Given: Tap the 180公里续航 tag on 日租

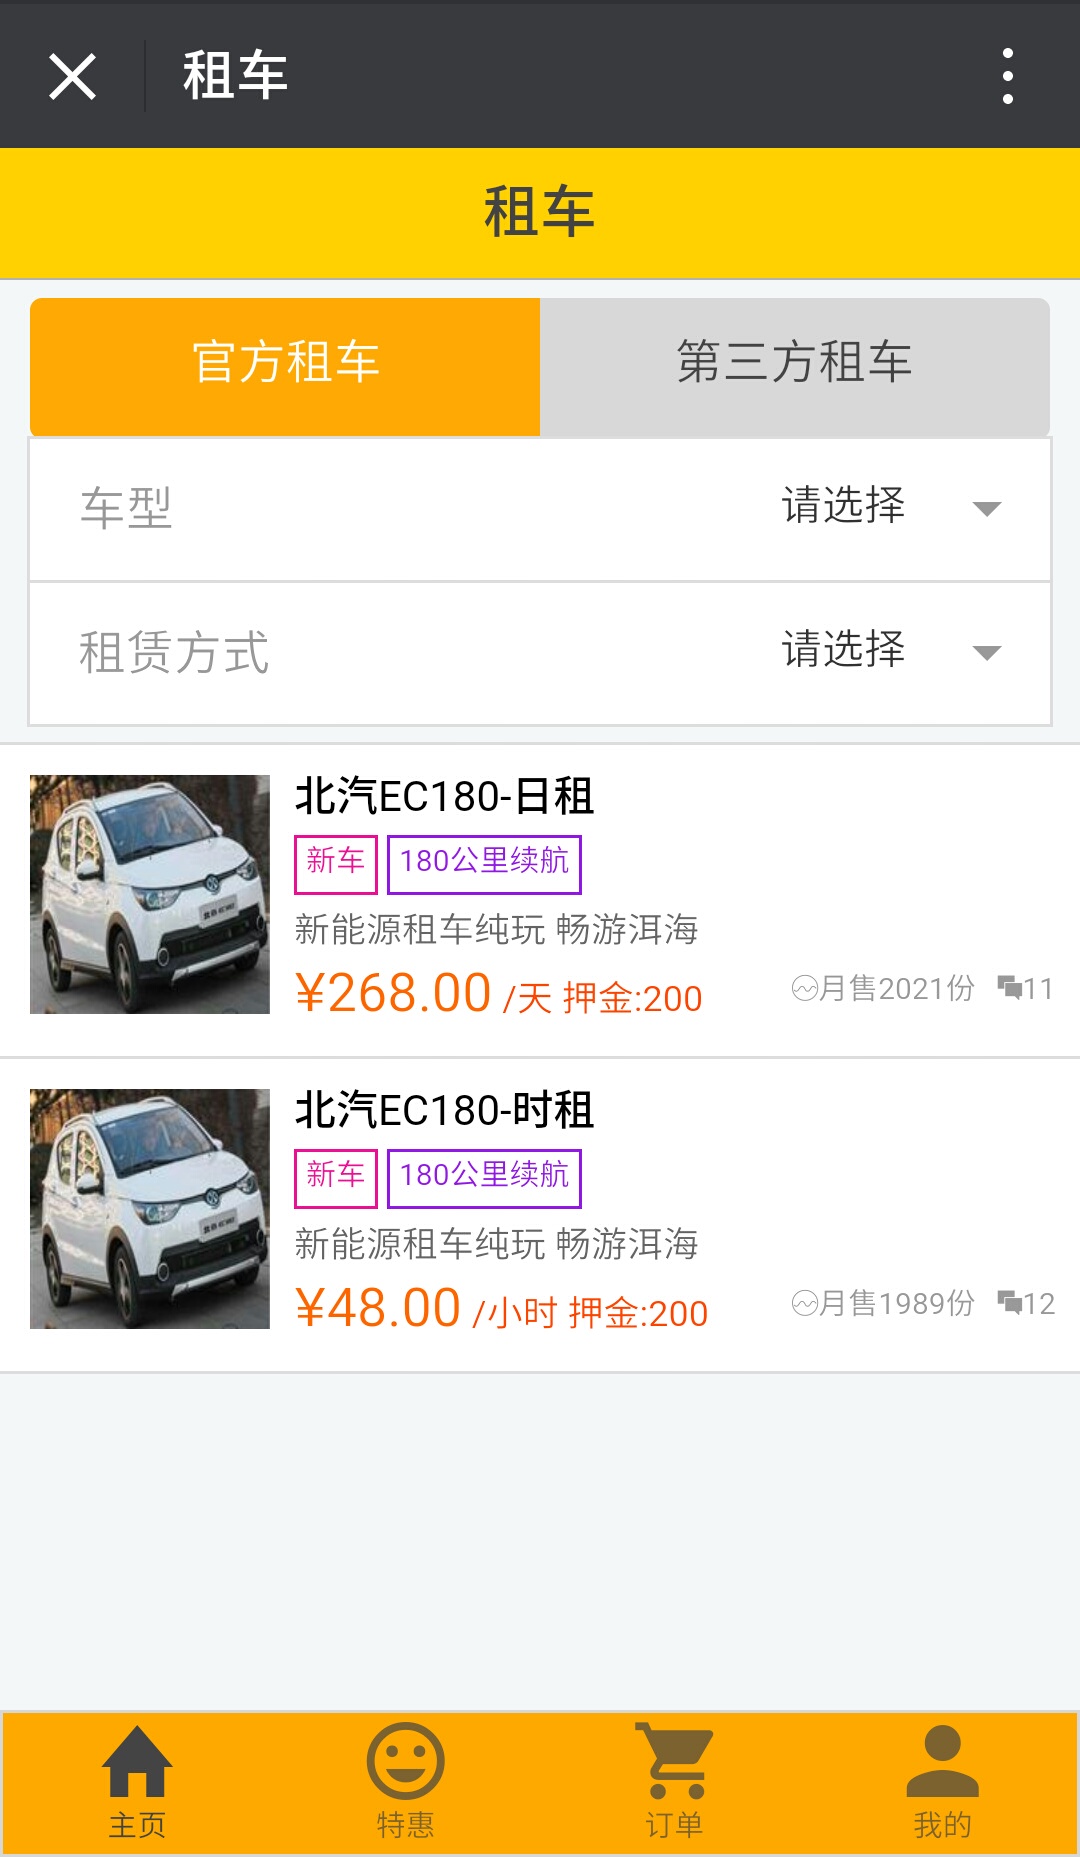Looking at the screenshot, I should point(484,863).
